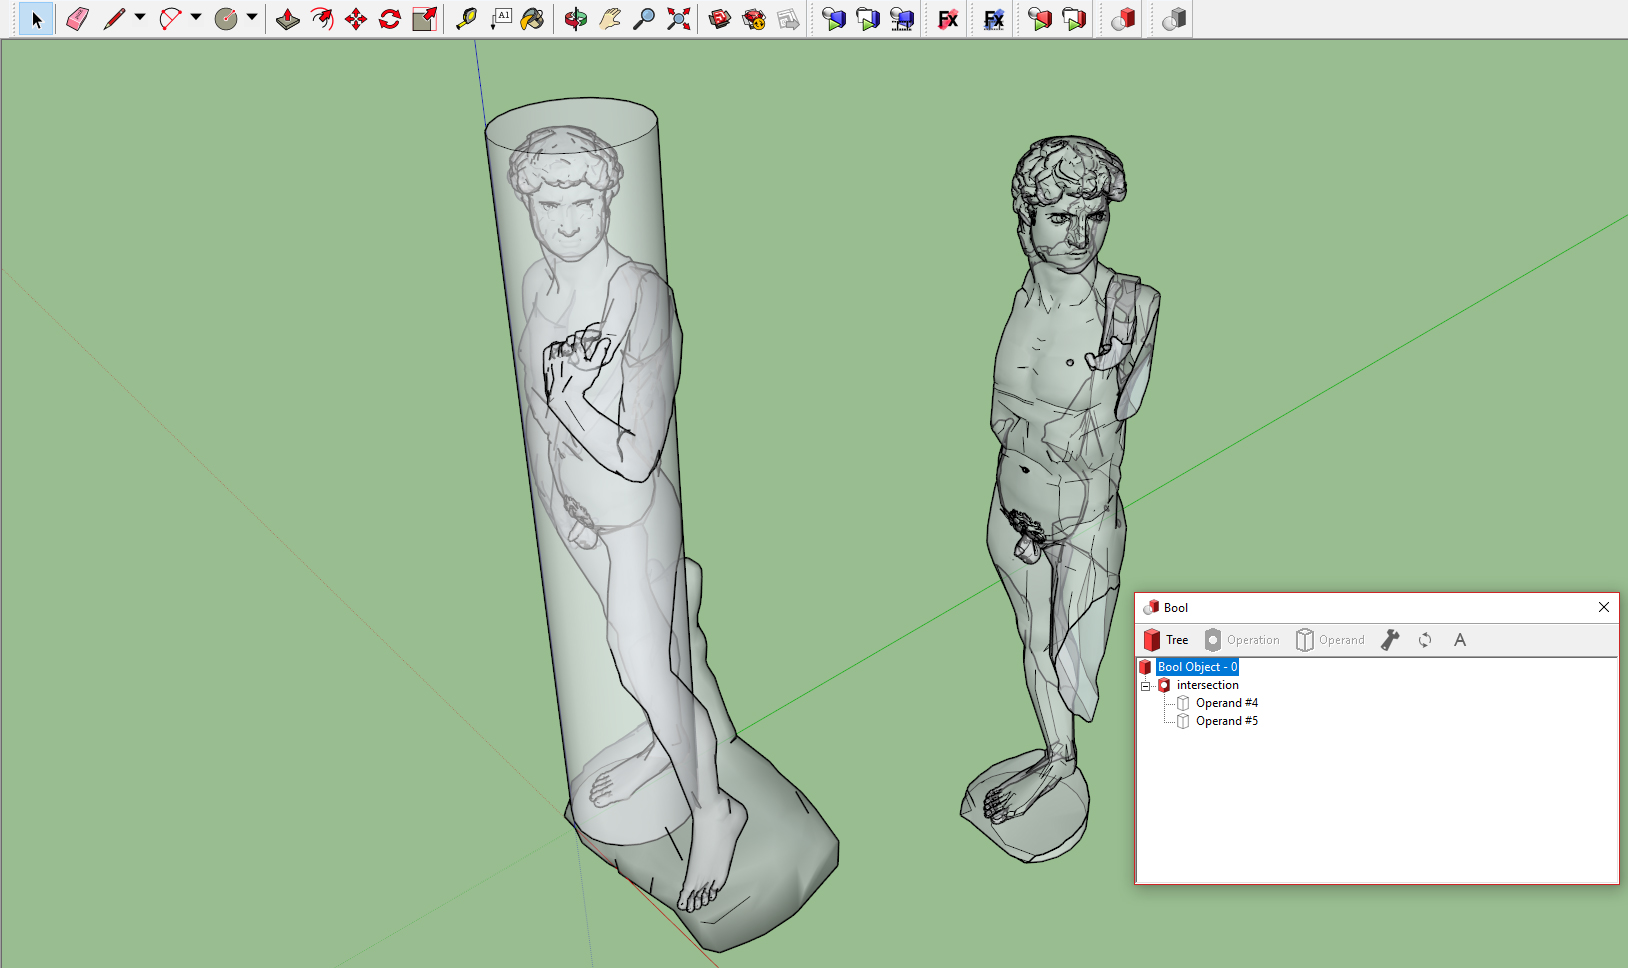1628x968 pixels.
Task: Select the Tape Measure tool
Action: coord(466,19)
